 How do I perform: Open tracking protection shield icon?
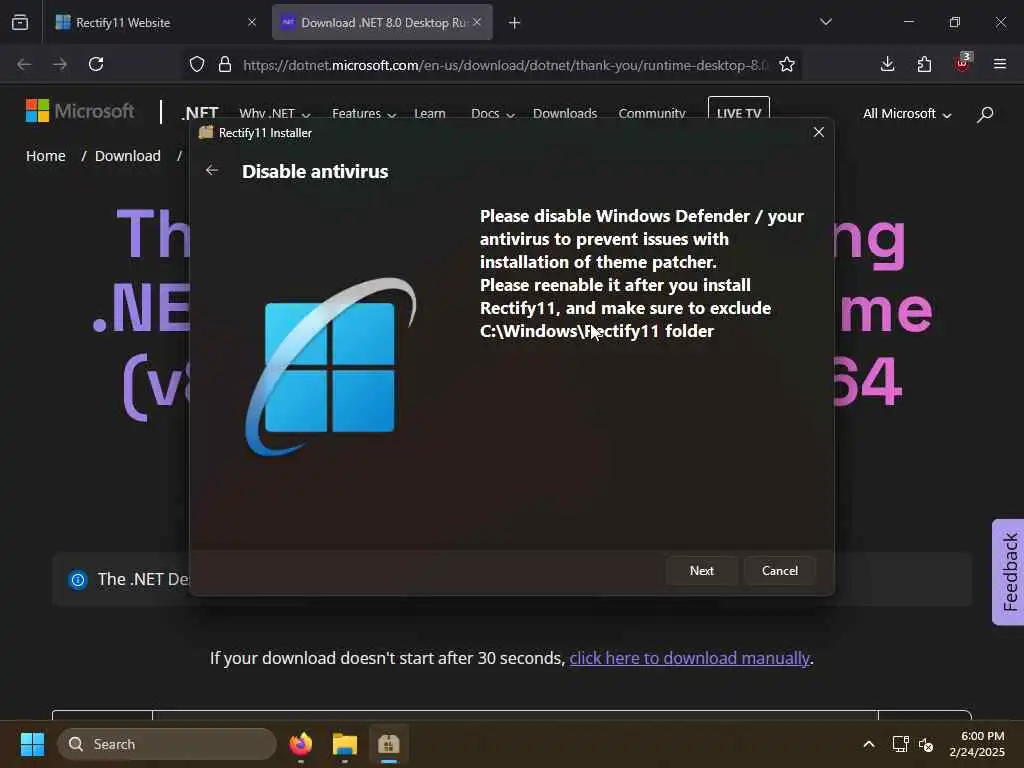[197, 64]
